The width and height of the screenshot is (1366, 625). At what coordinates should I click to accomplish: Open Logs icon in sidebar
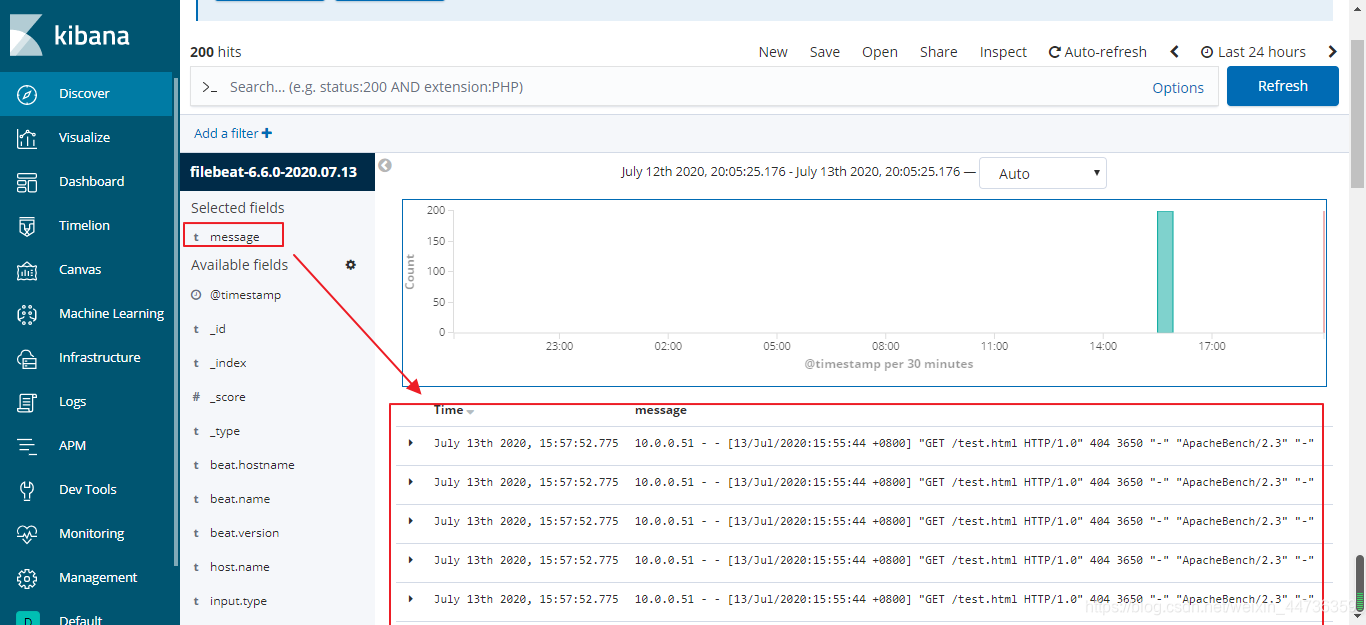click(x=28, y=402)
